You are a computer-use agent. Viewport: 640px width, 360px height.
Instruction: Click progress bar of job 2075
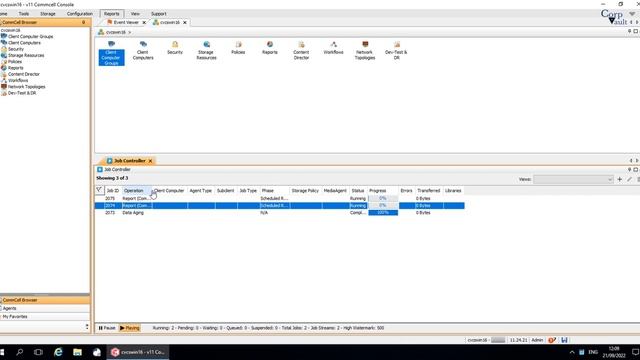(383, 198)
